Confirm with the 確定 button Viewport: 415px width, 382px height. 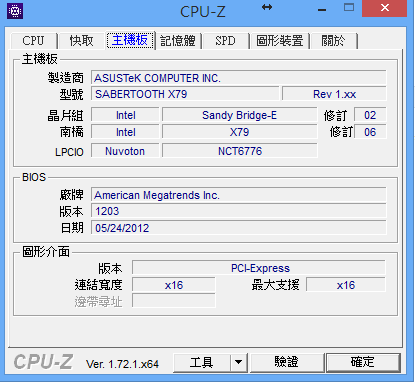[363, 362]
